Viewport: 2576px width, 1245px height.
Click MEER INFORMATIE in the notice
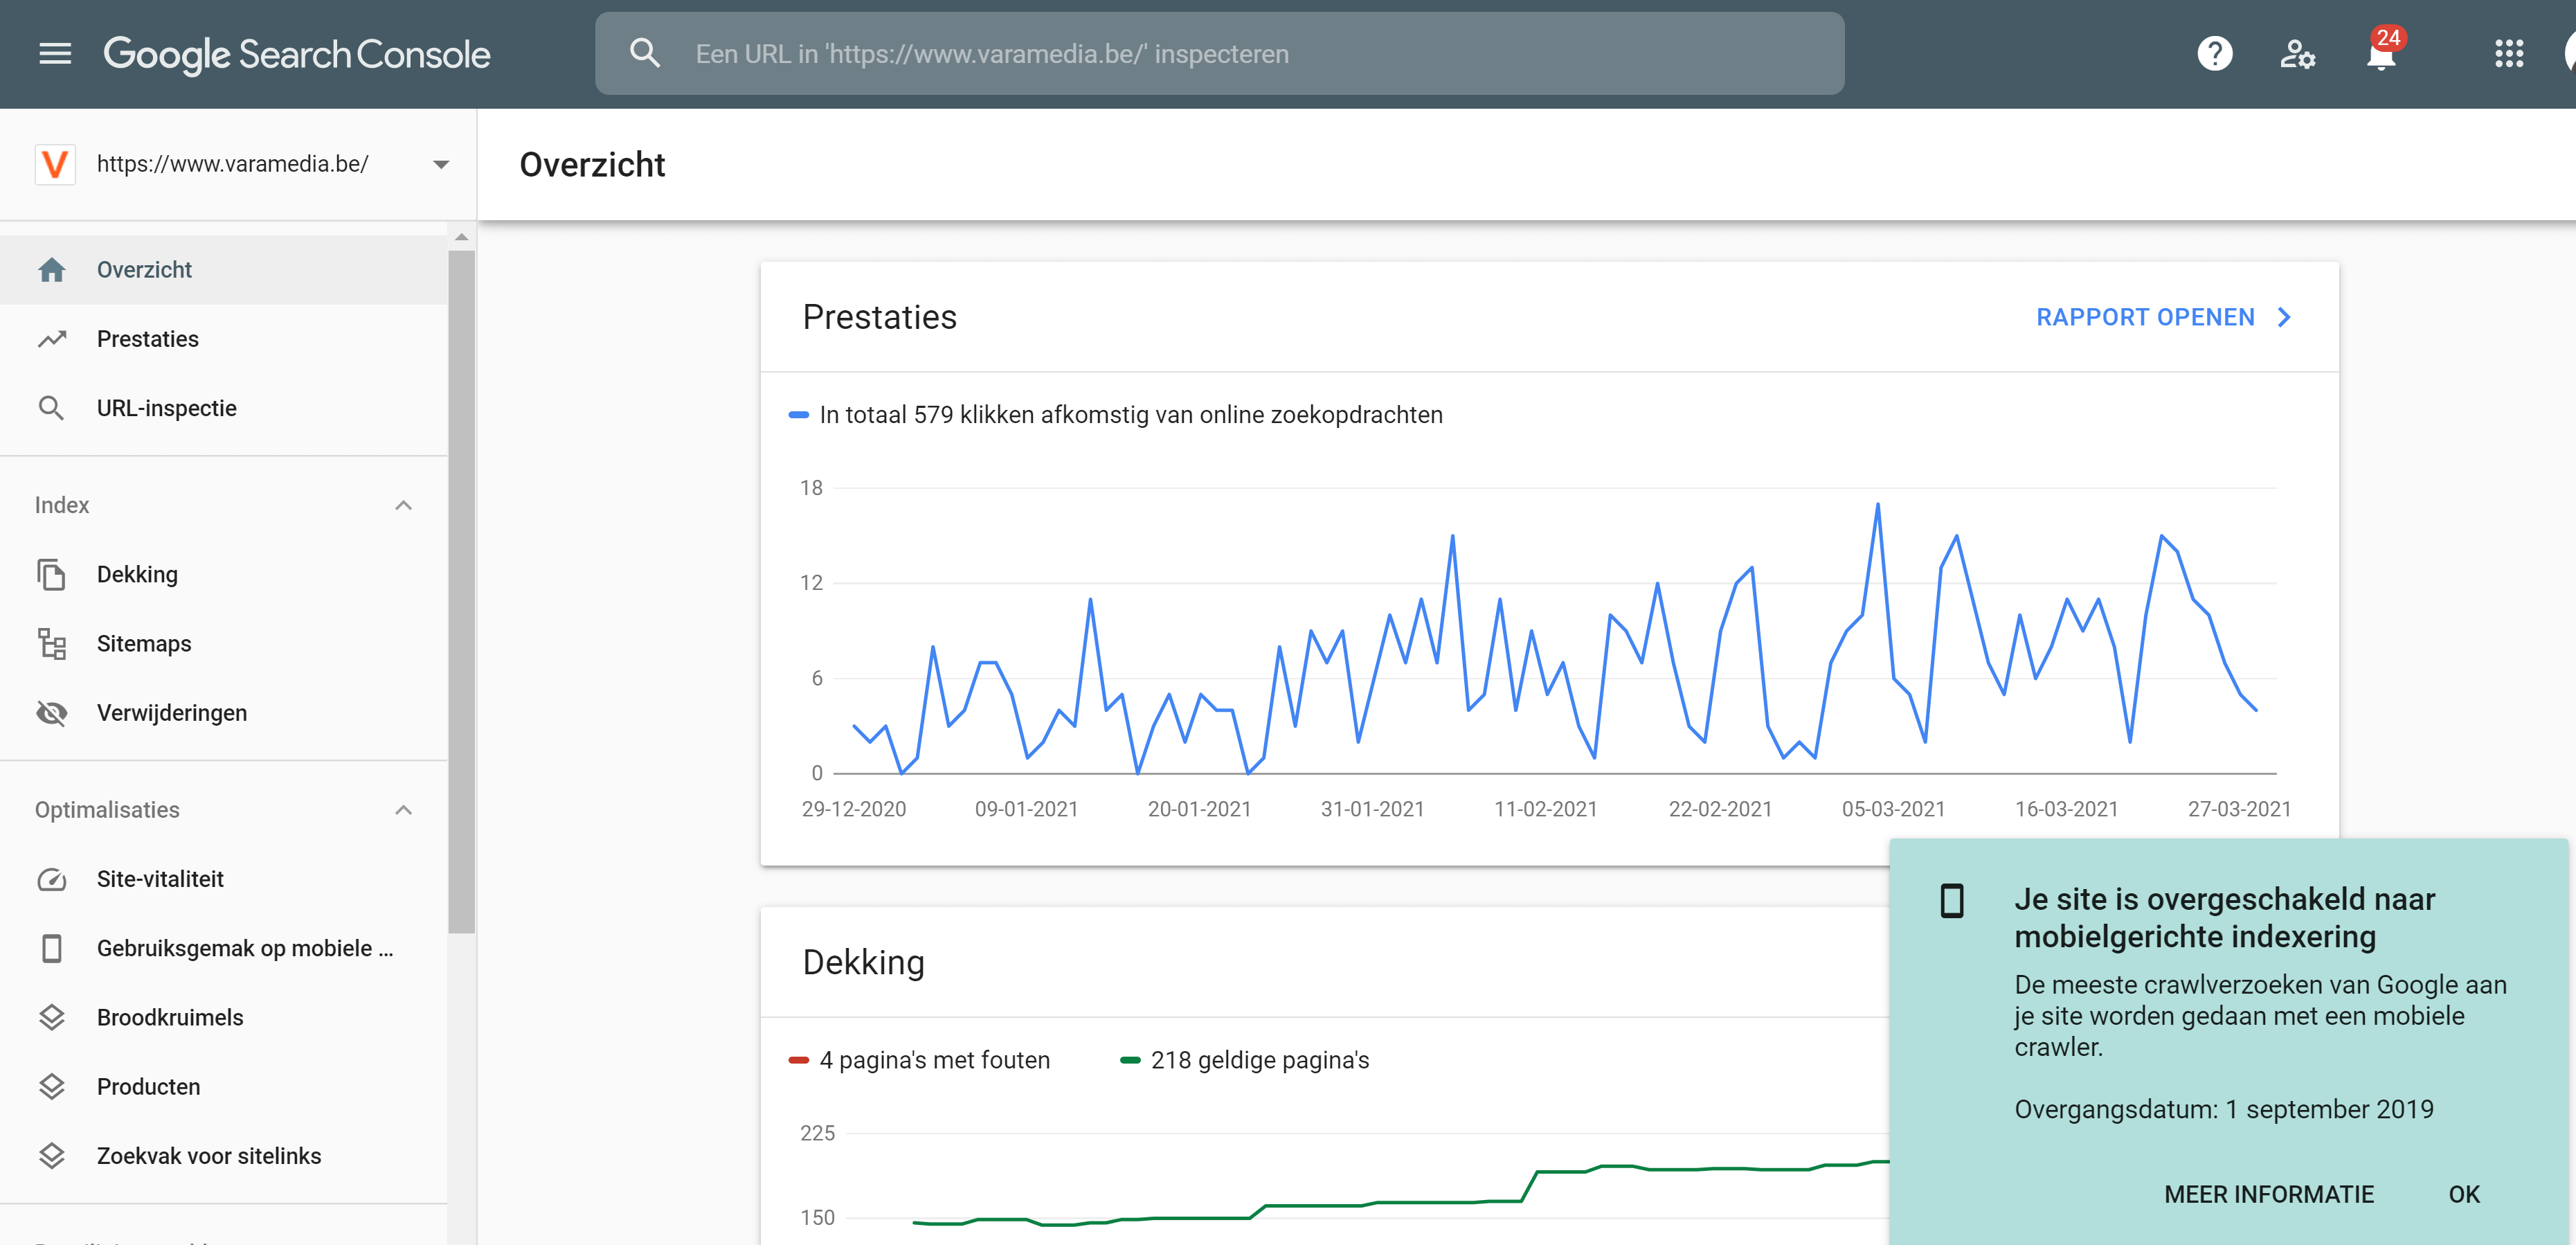click(x=2268, y=1194)
